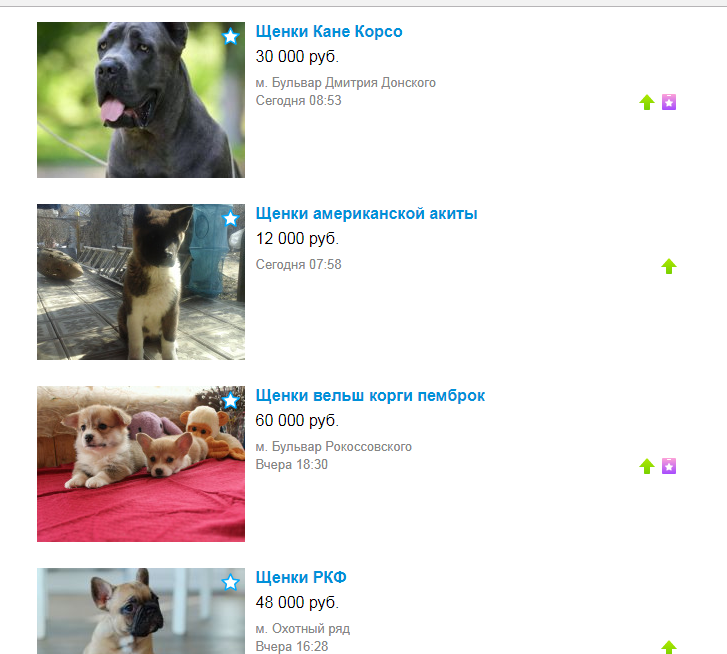View the French bulldog puppy photo
This screenshot has height=654, width=727.
(x=141, y=611)
